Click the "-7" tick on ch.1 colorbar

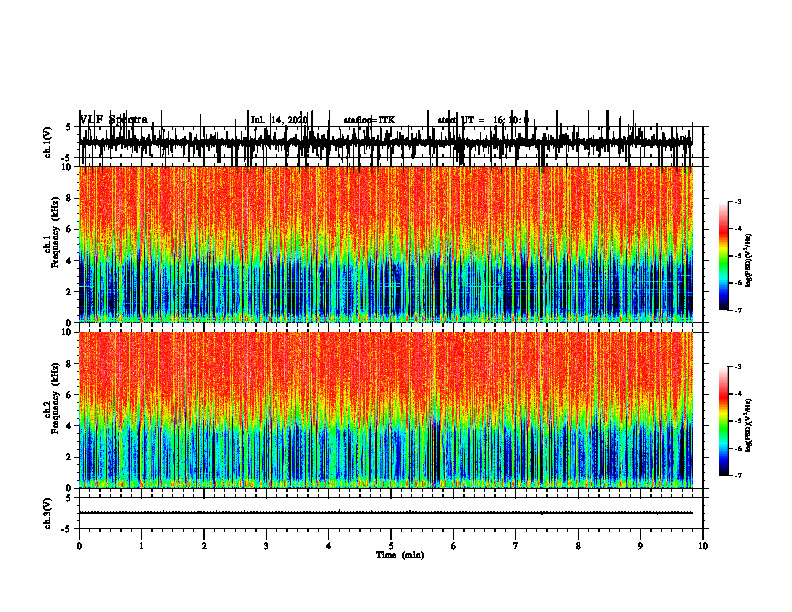738,310
